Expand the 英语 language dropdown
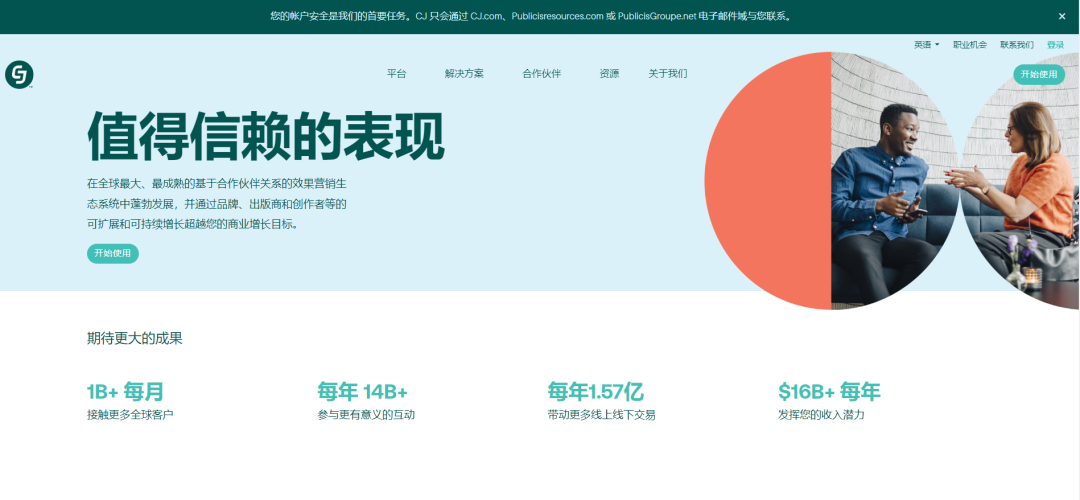The width and height of the screenshot is (1080, 500). click(926, 45)
